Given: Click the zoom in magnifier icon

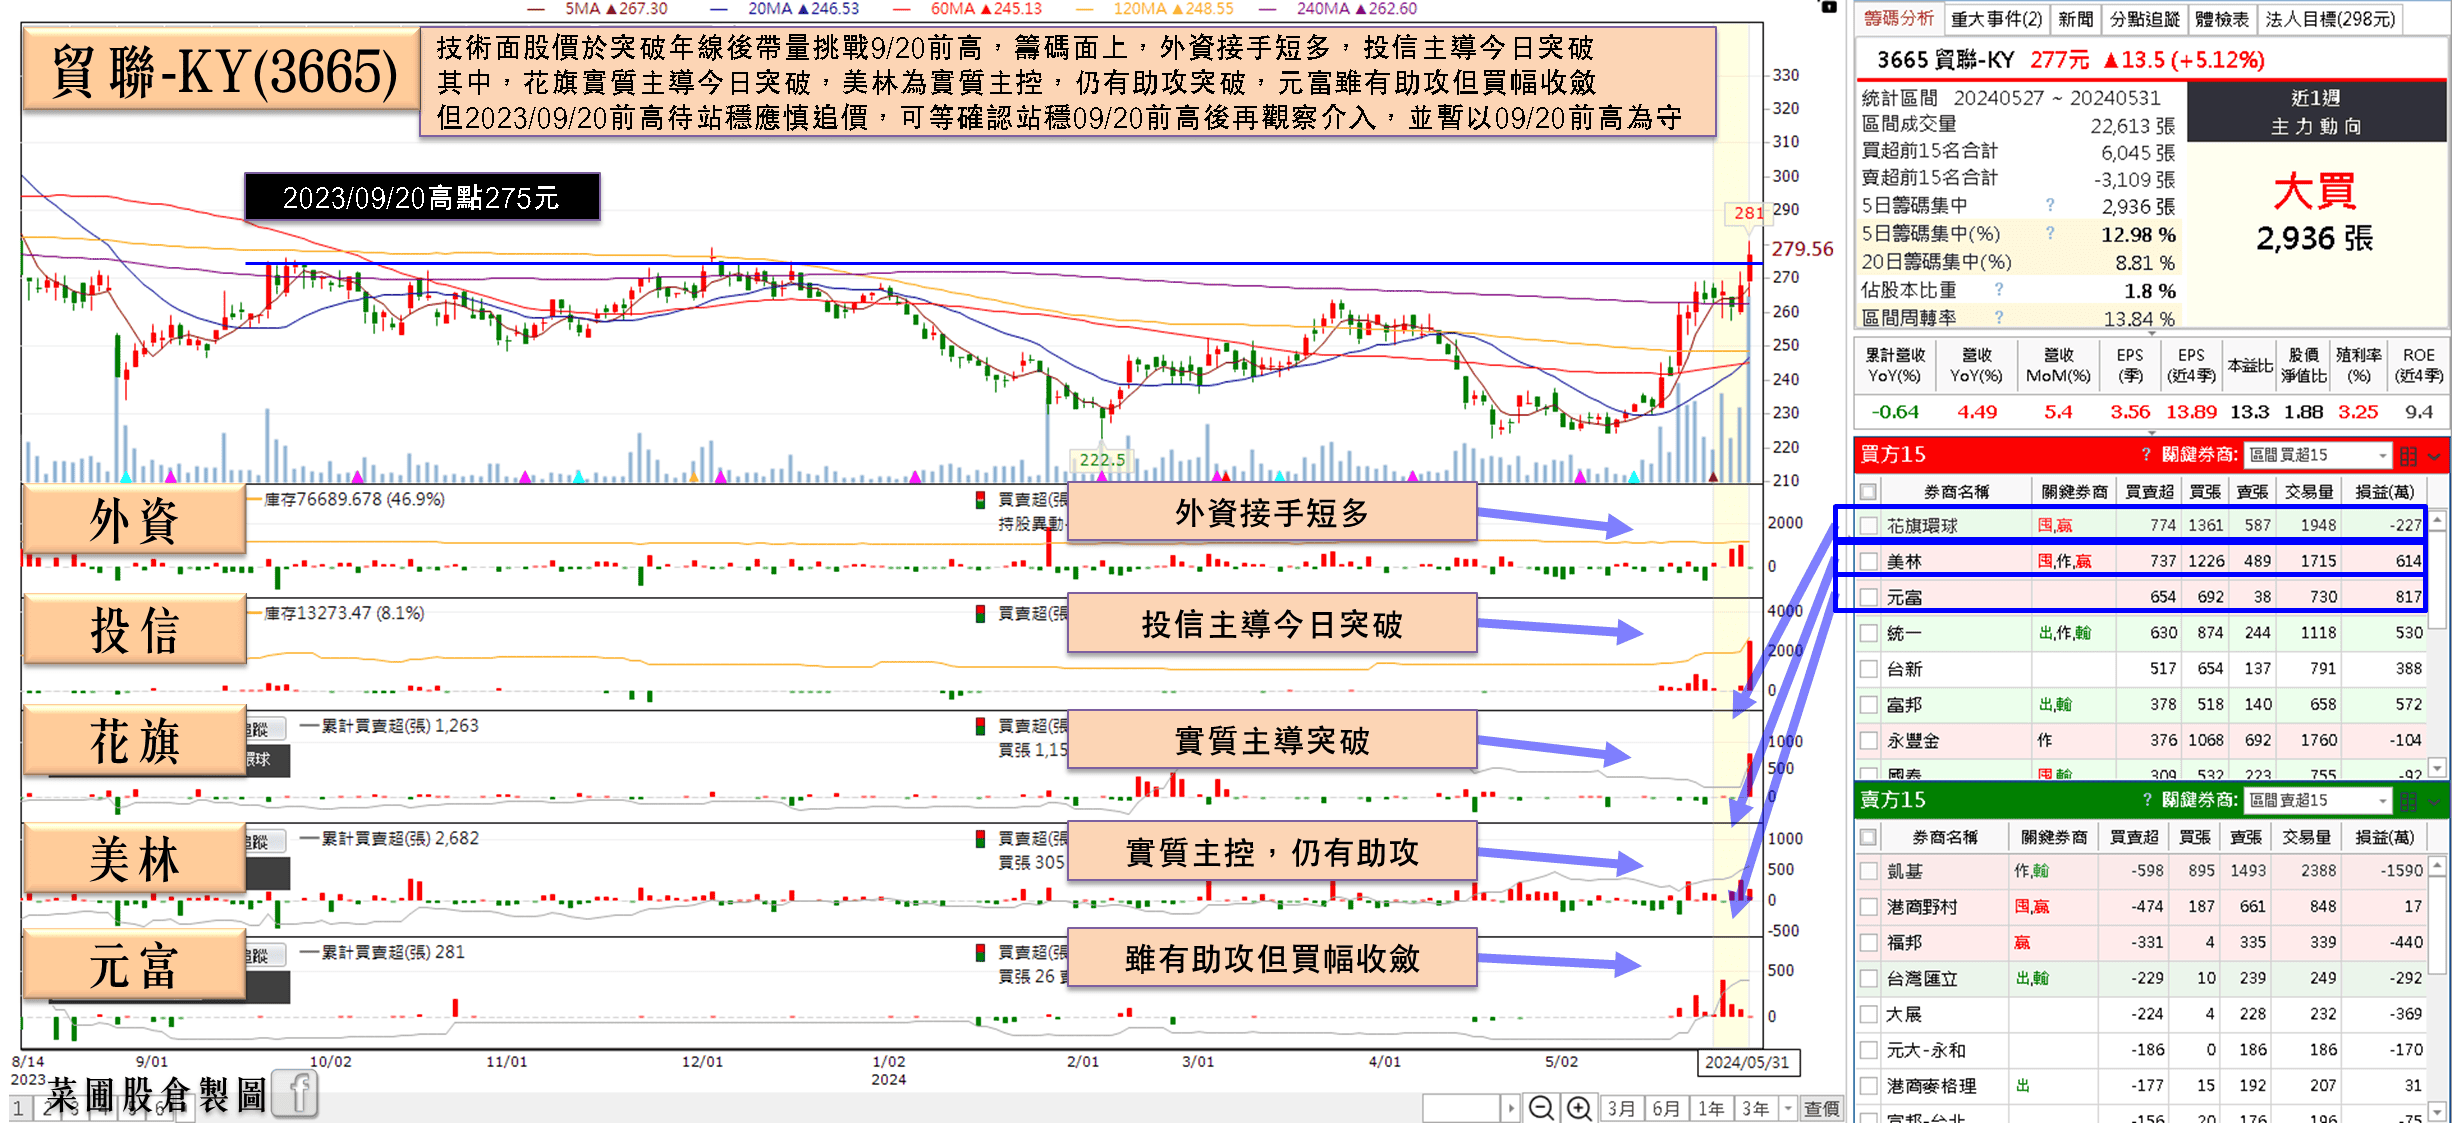Looking at the screenshot, I should click(x=1578, y=1108).
